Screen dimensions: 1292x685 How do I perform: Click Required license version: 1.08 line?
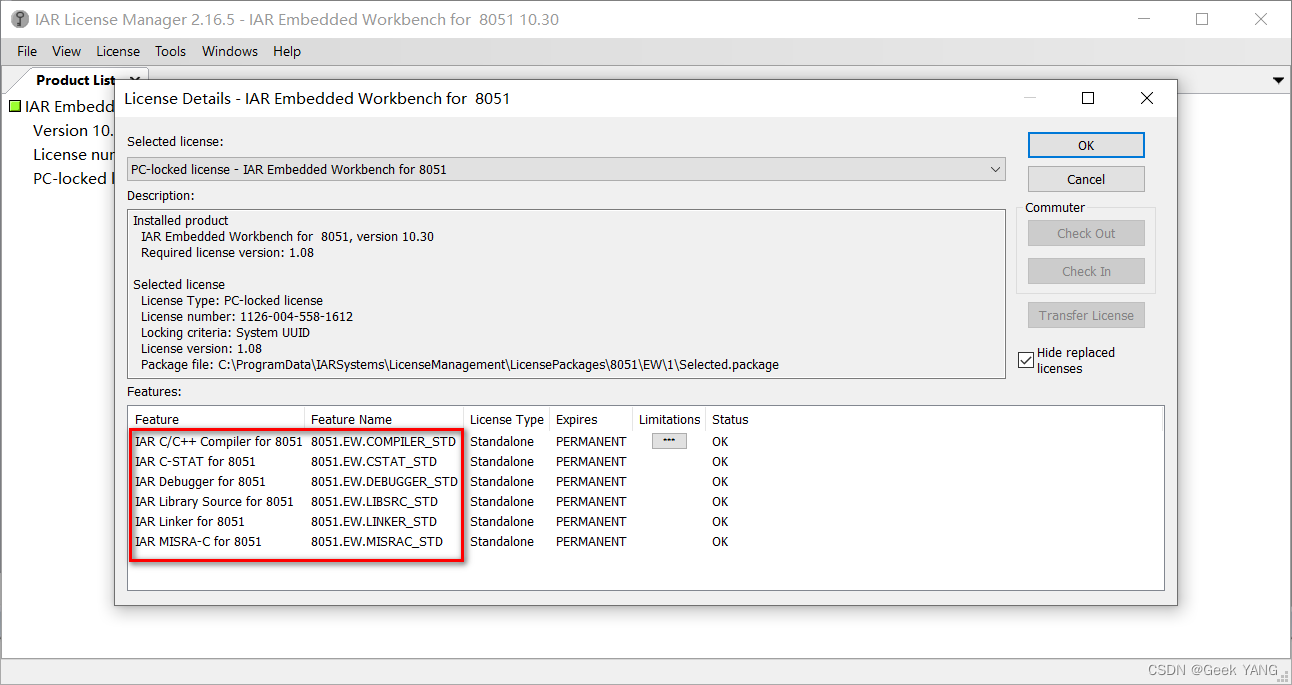pos(227,252)
